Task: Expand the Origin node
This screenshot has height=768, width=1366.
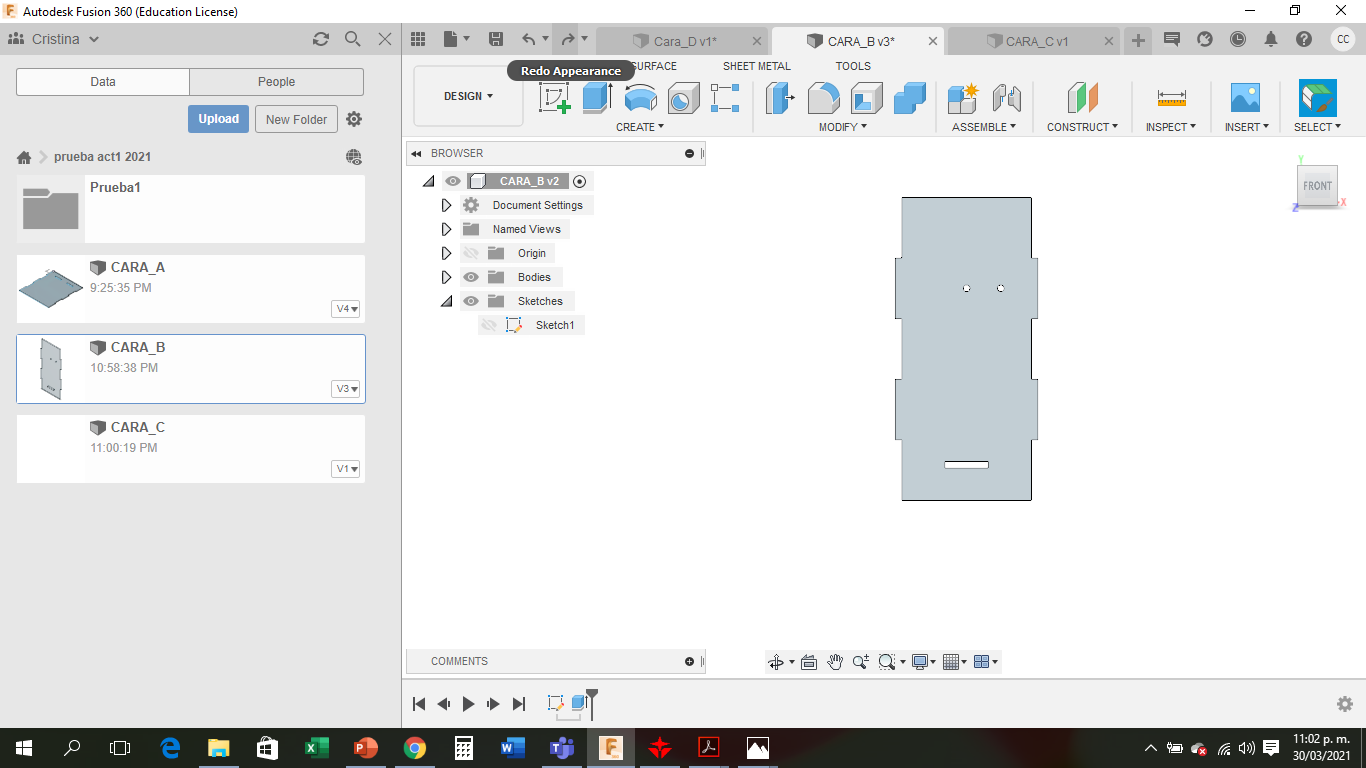Action: [x=447, y=253]
